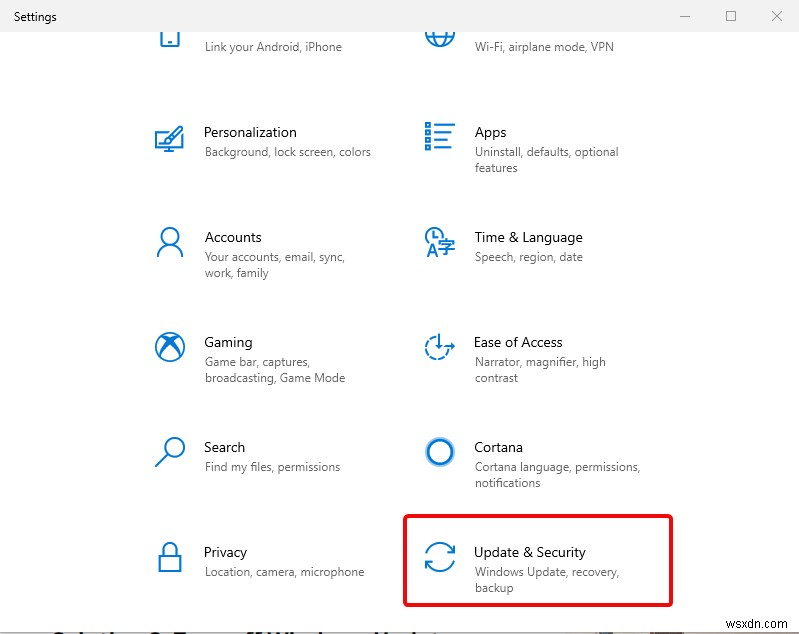Select the Accounts person icon
Image resolution: width=799 pixels, height=634 pixels.
coord(170,243)
